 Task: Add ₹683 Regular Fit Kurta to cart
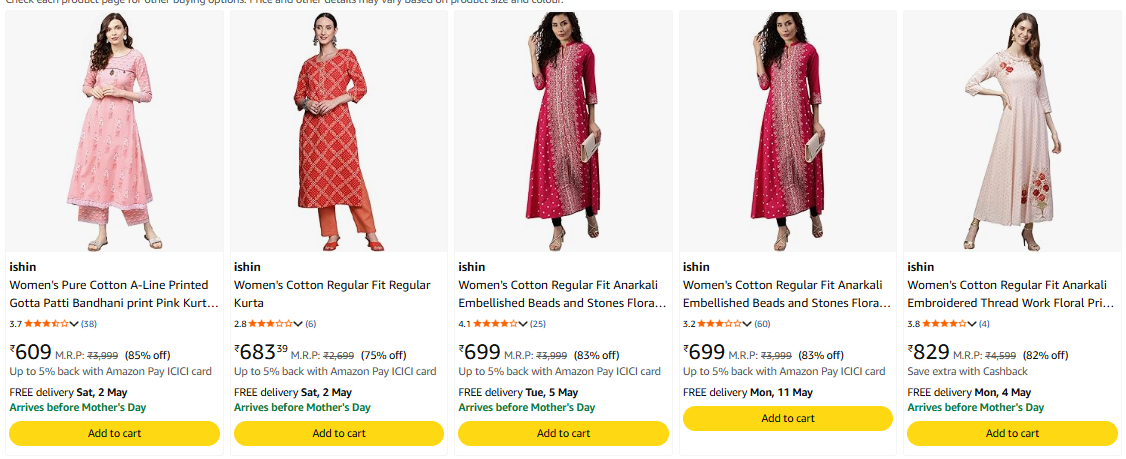[x=339, y=433]
